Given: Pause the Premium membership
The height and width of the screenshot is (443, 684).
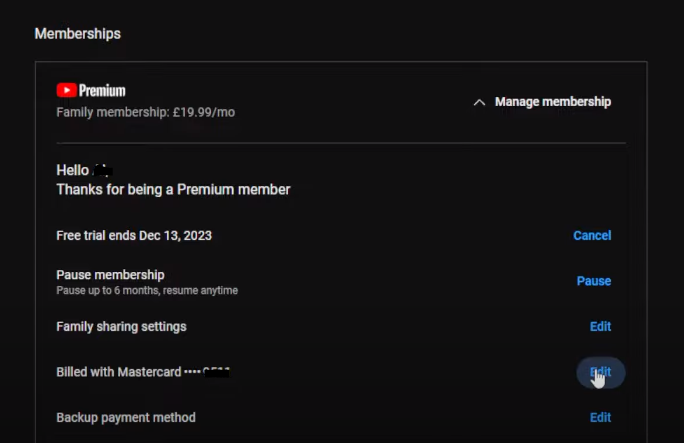Looking at the screenshot, I should pos(594,281).
